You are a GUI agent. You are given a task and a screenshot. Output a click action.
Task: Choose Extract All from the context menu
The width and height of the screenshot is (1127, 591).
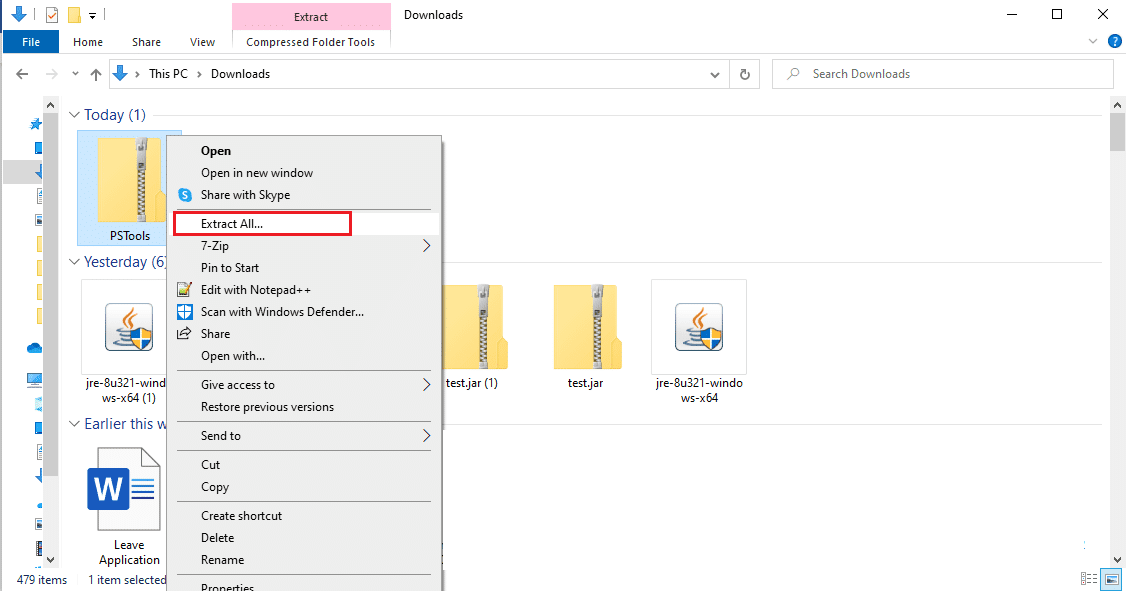pyautogui.click(x=262, y=222)
